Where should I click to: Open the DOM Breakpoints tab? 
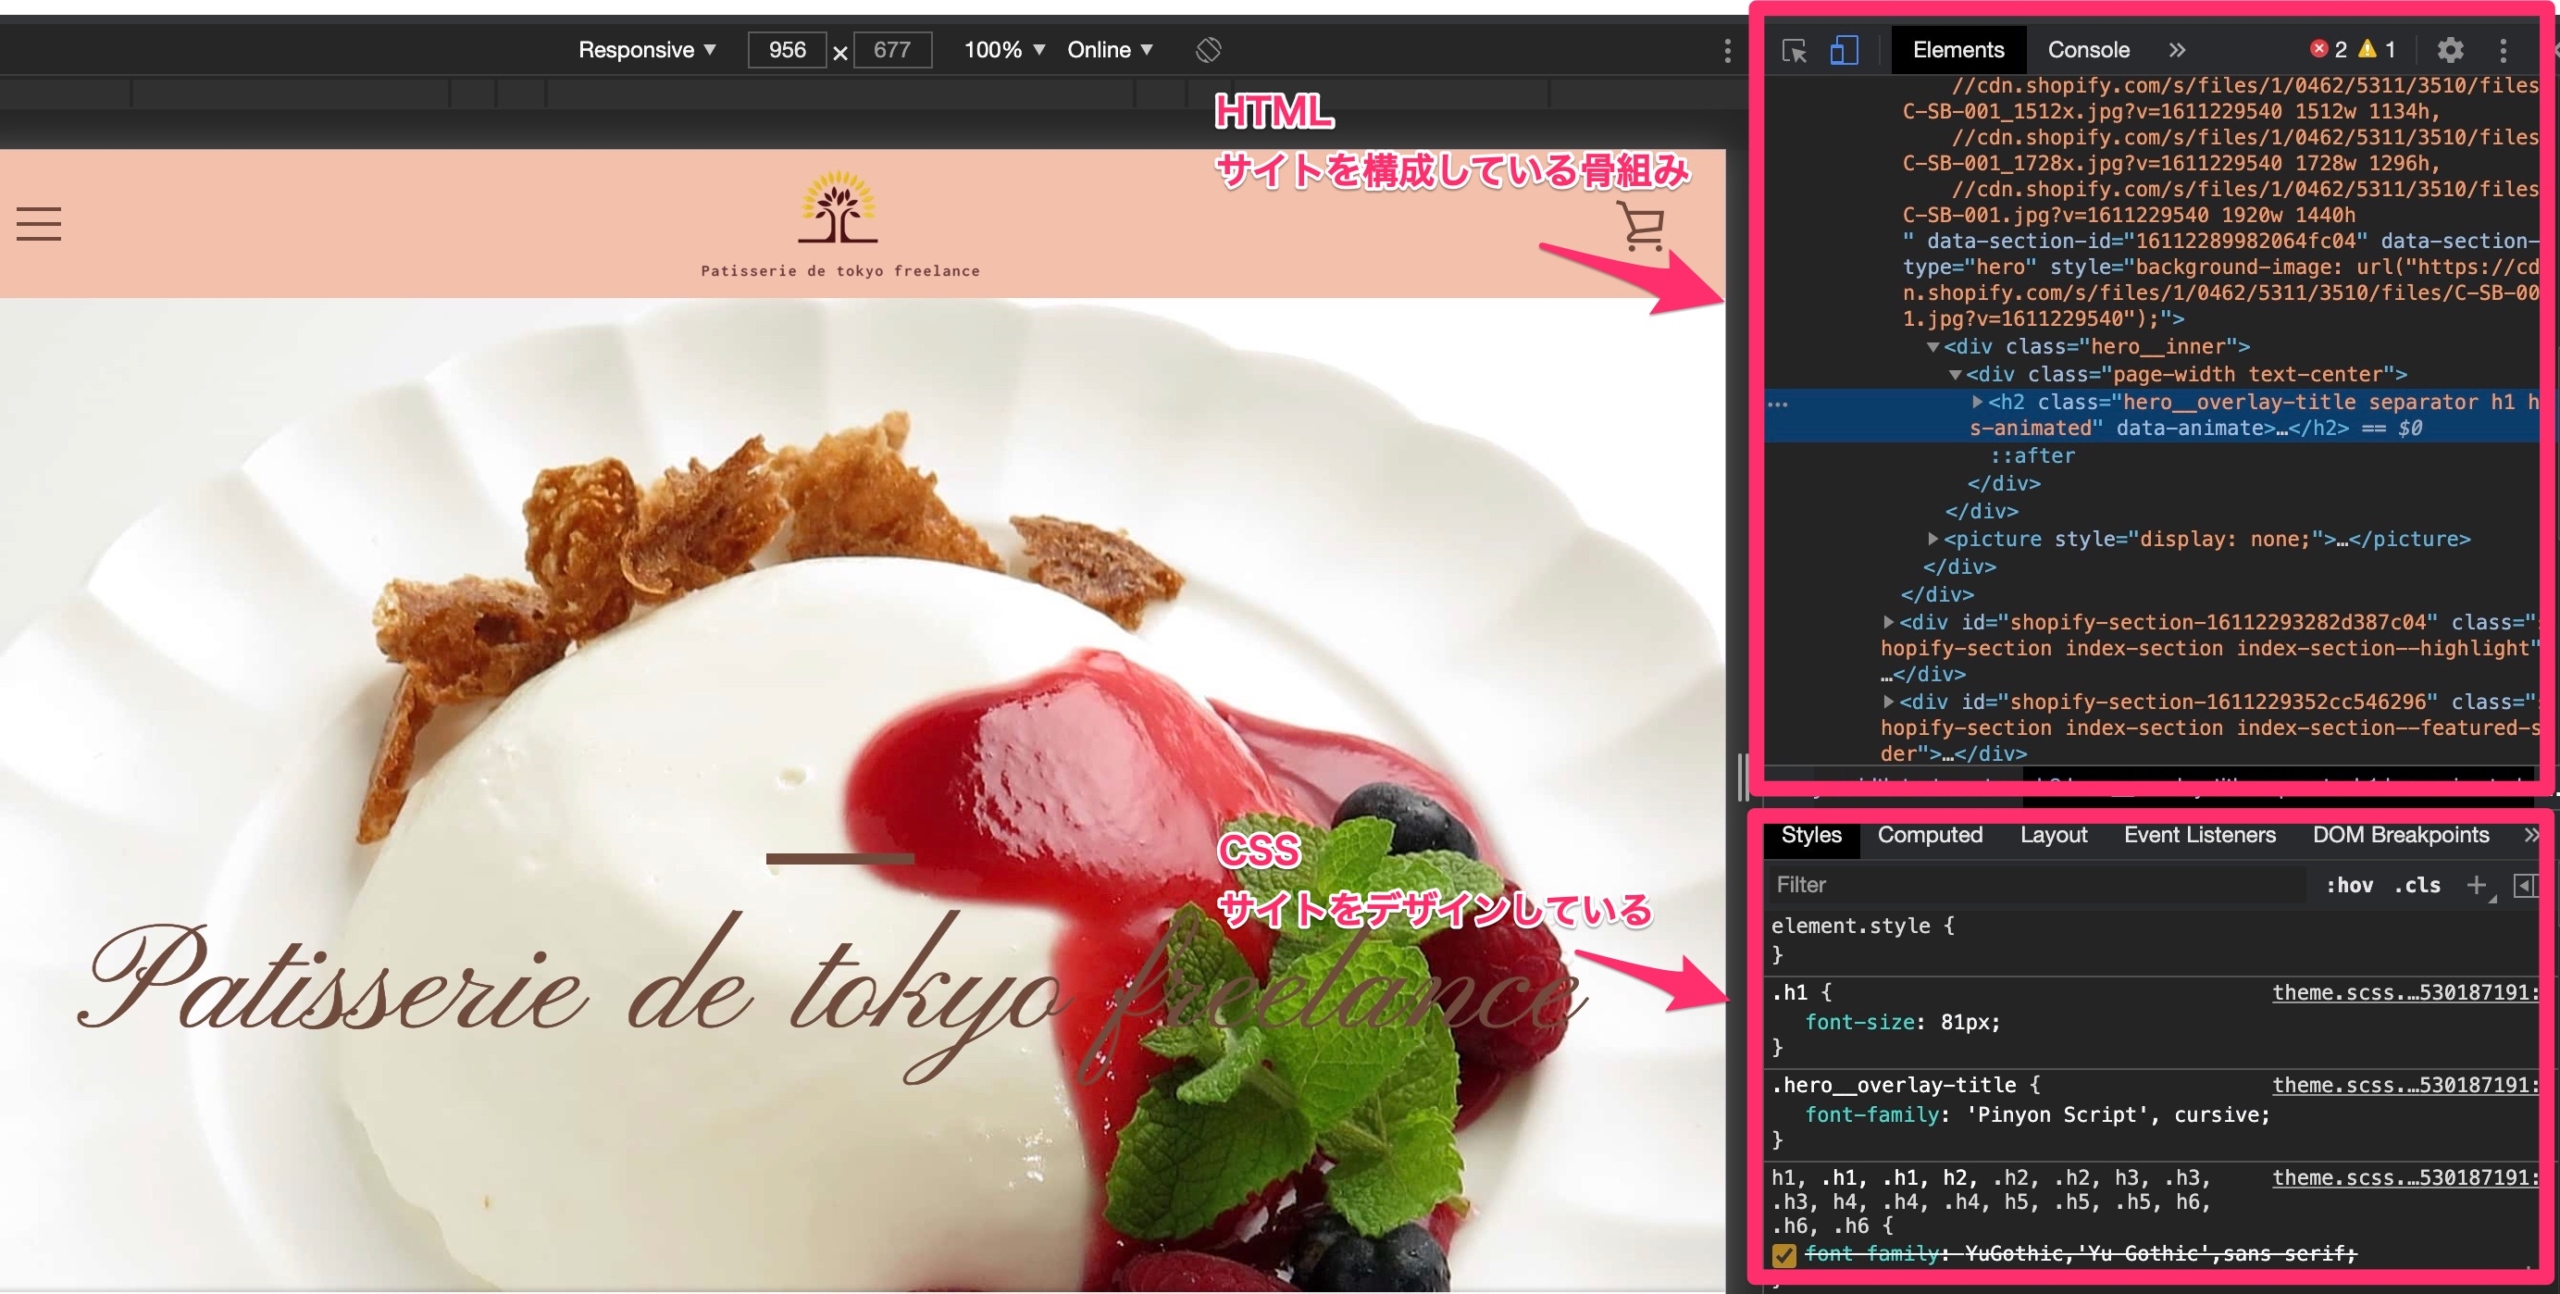[2400, 835]
